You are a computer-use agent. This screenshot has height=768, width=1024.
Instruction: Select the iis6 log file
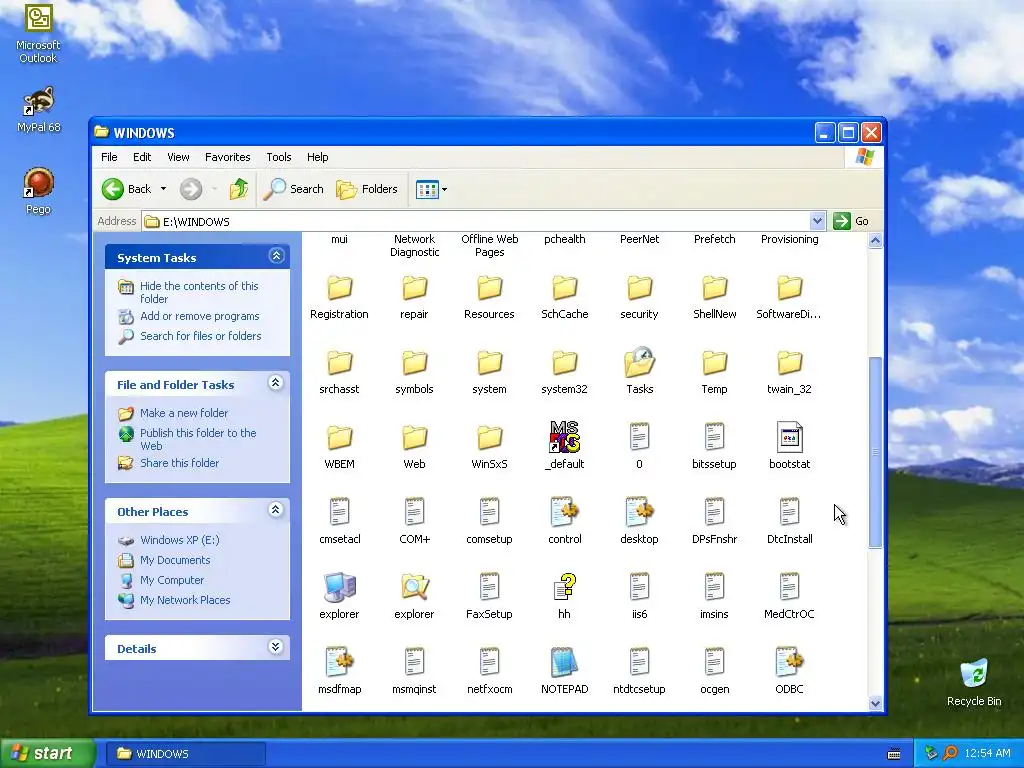tap(639, 587)
